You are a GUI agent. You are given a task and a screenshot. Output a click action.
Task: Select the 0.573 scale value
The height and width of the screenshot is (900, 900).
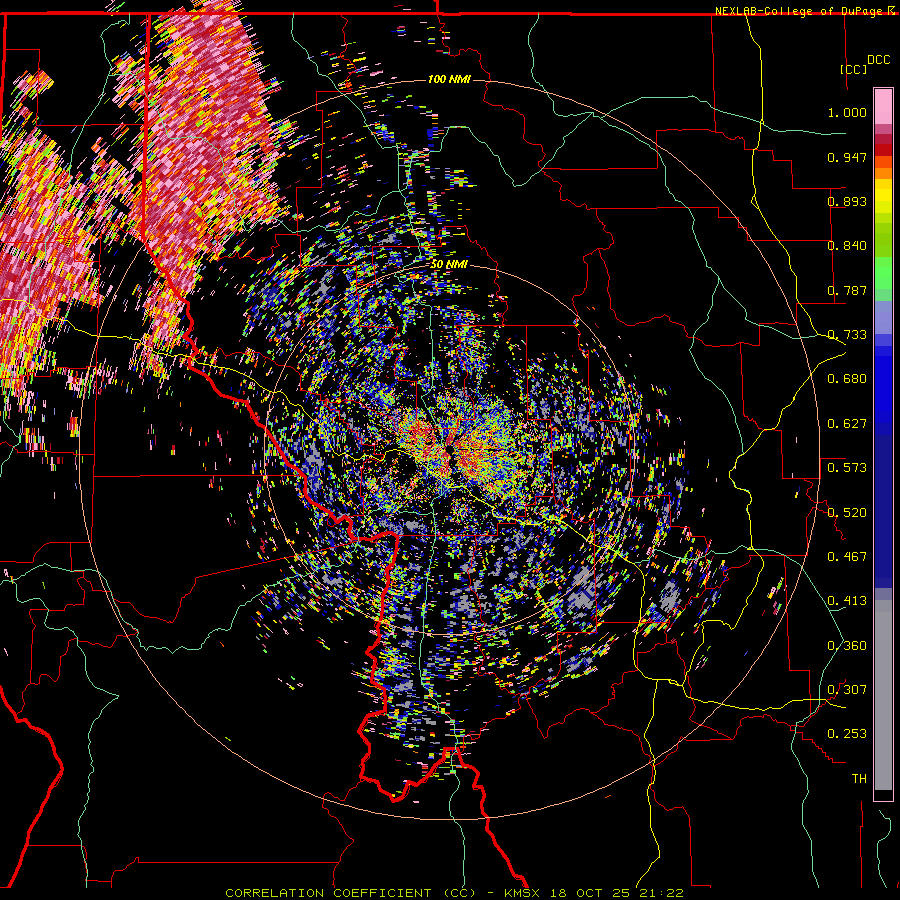847,468
